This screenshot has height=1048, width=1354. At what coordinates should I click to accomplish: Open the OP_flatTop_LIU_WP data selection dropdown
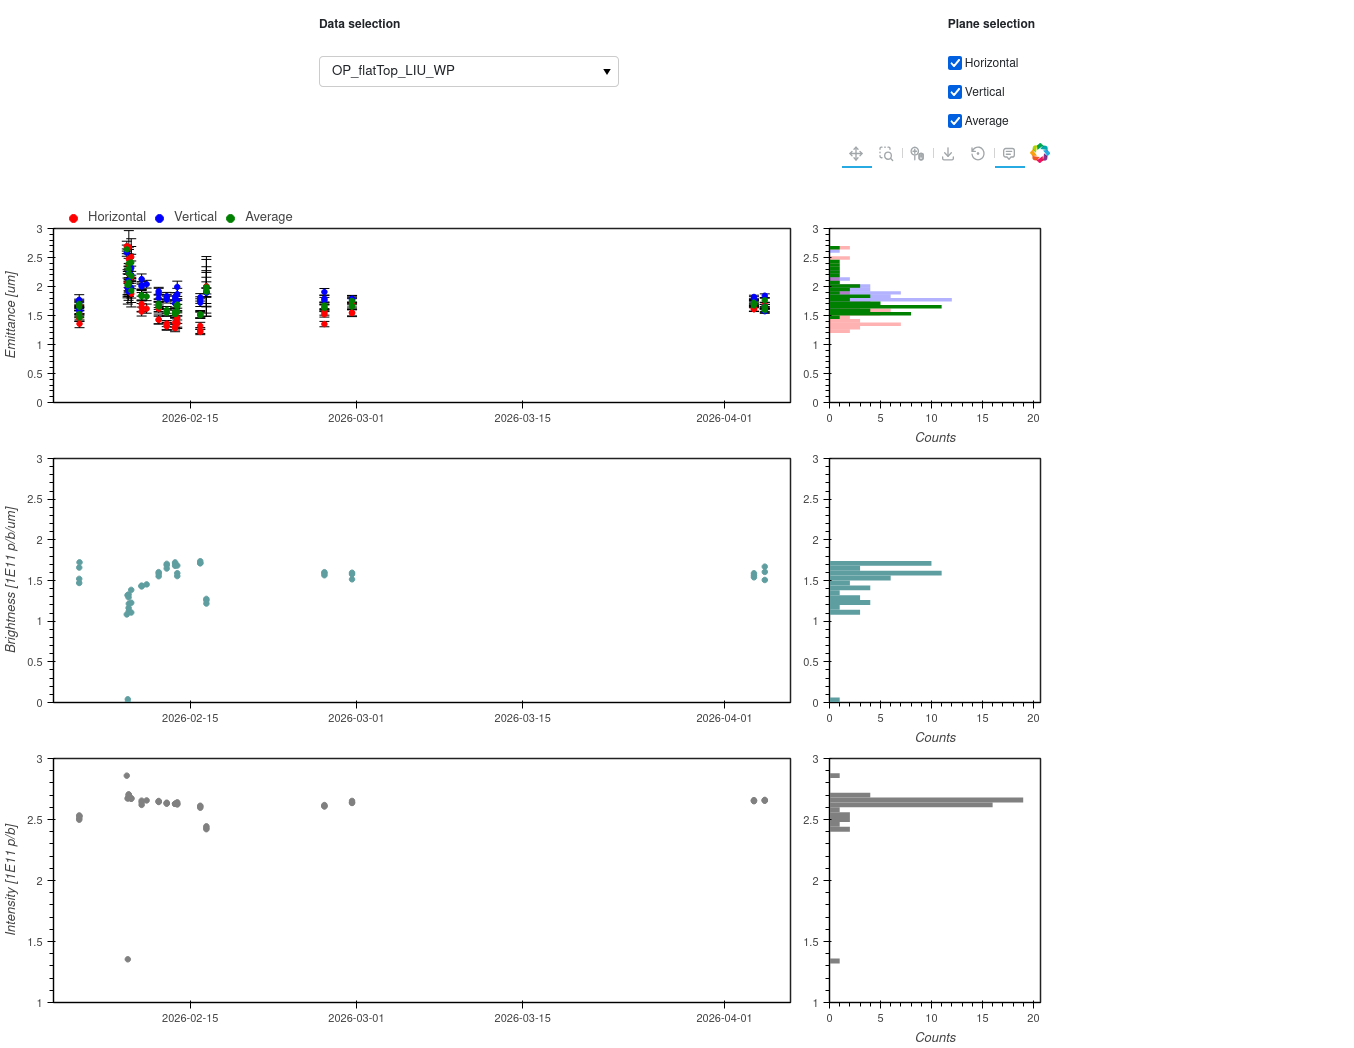[x=469, y=71]
